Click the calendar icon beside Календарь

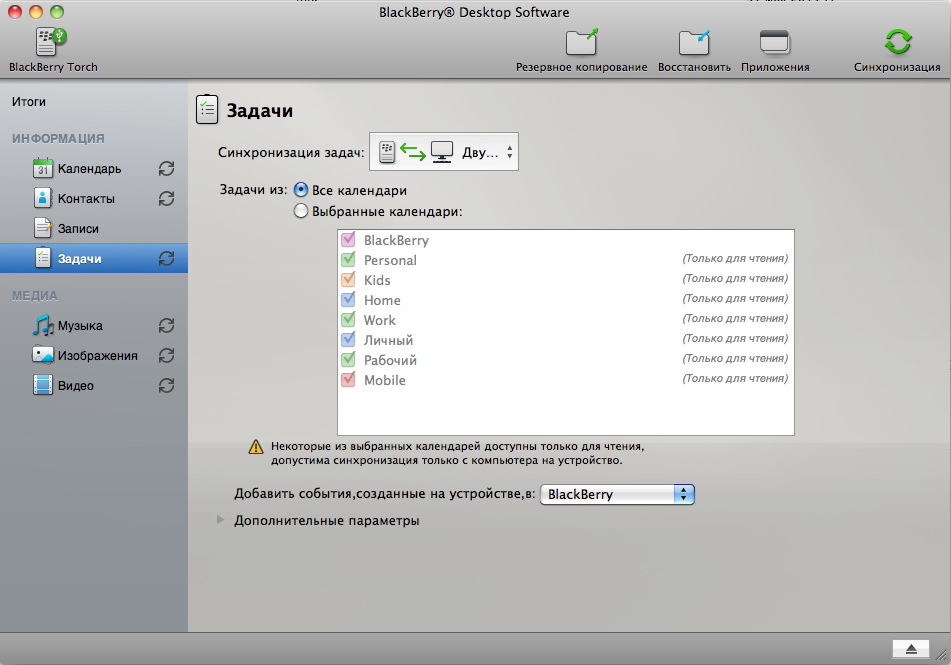click(42, 168)
